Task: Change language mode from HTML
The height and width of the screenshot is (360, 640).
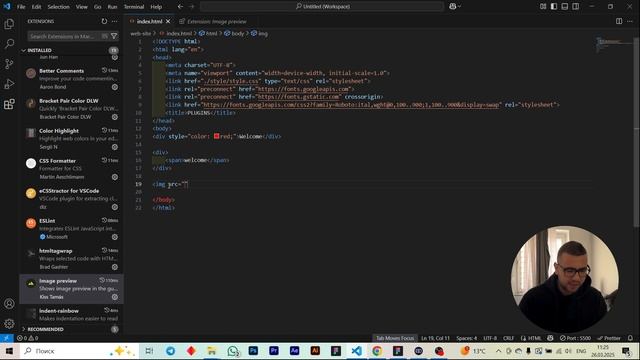Action: (534, 338)
